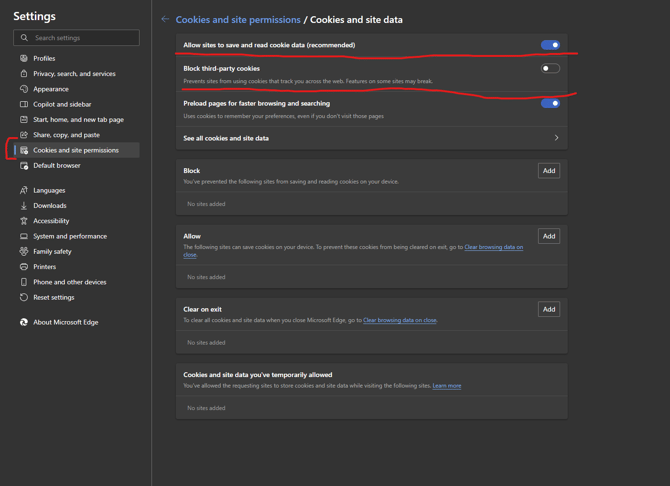Click the Default browser icon
Image resolution: width=670 pixels, height=486 pixels.
24,165
